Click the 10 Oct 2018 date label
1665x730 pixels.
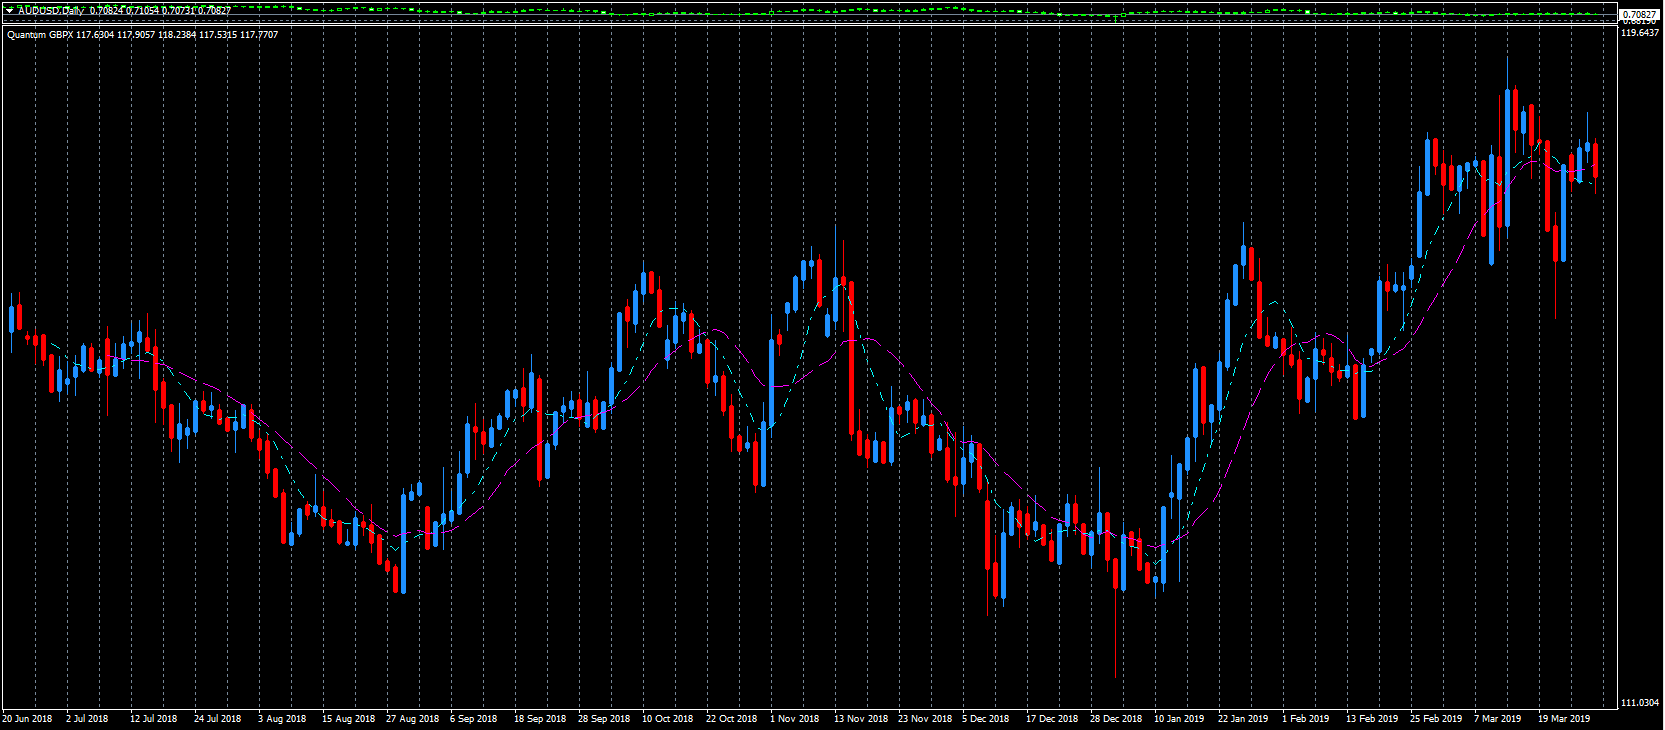coord(667,719)
